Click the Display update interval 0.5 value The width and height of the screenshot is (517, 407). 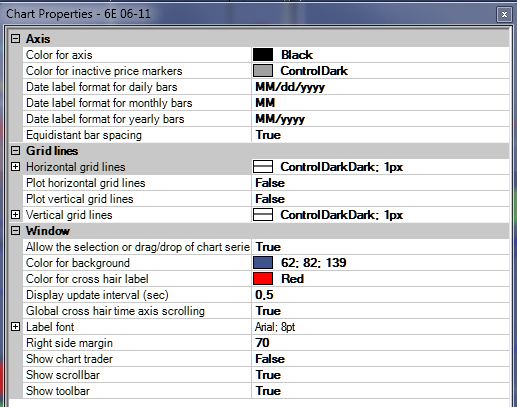tap(264, 295)
